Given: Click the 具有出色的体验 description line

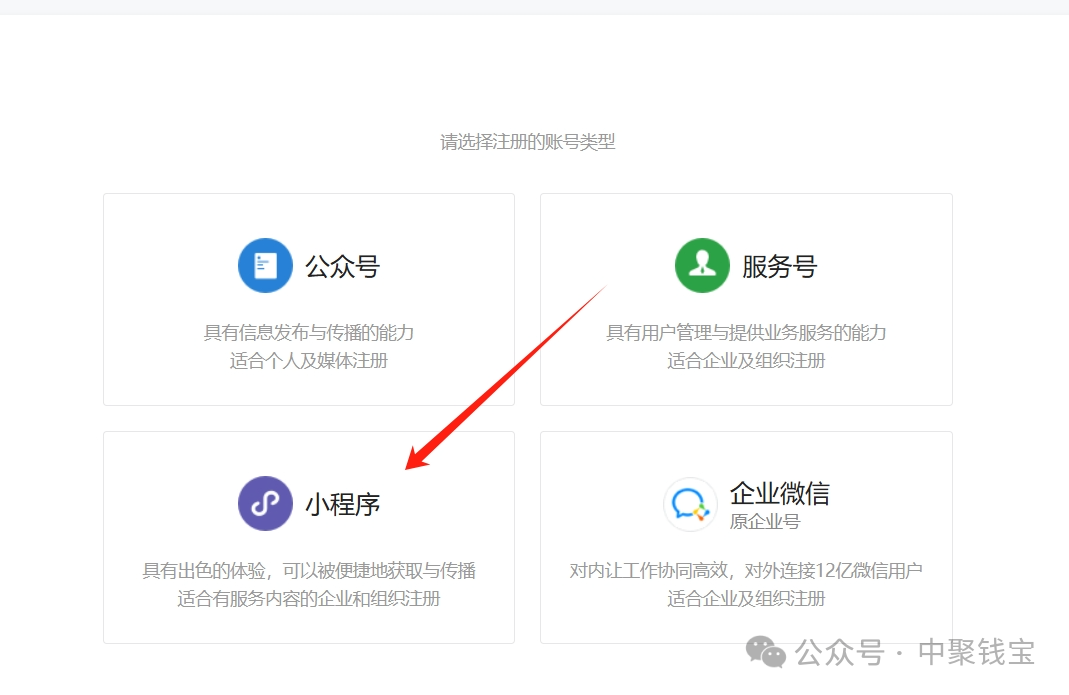Looking at the screenshot, I should (308, 570).
